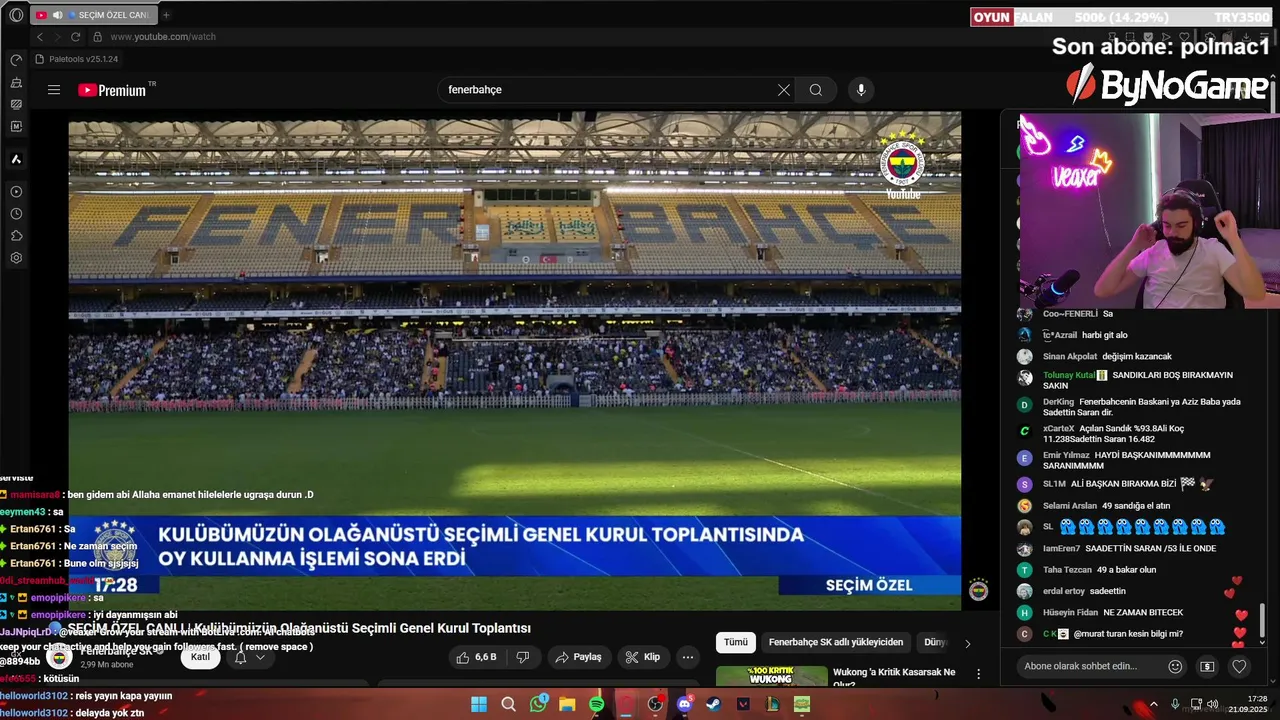The width and height of the screenshot is (1280, 720).
Task: Open Fenerbahçe channel watermark logo
Action: click(979, 590)
